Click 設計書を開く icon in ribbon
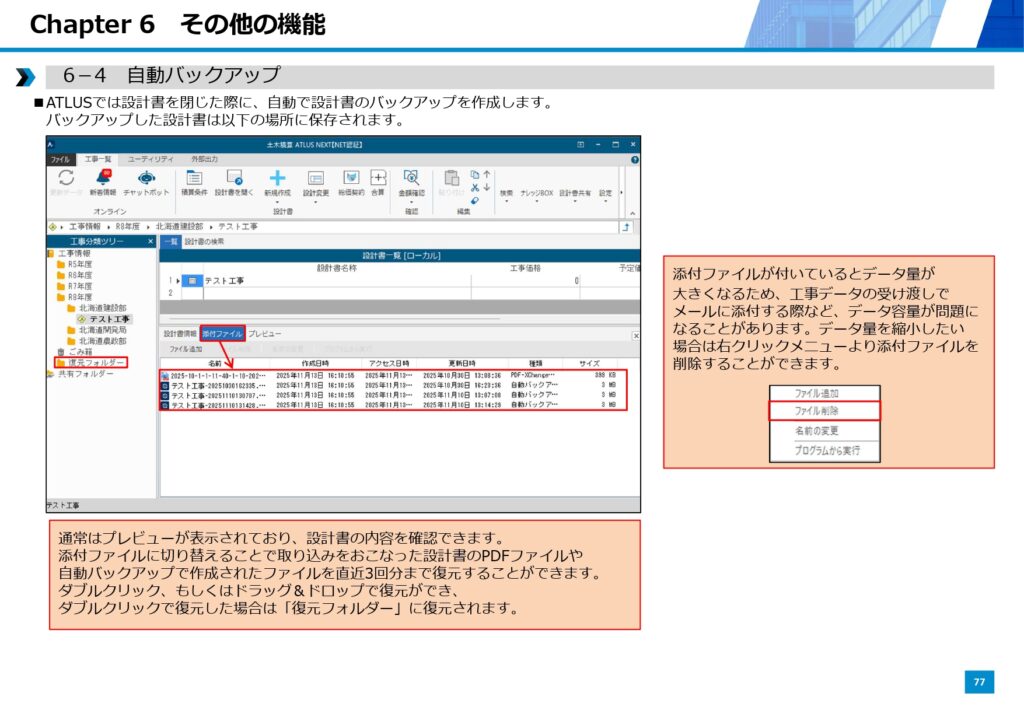The height and width of the screenshot is (724, 1024). [x=234, y=178]
